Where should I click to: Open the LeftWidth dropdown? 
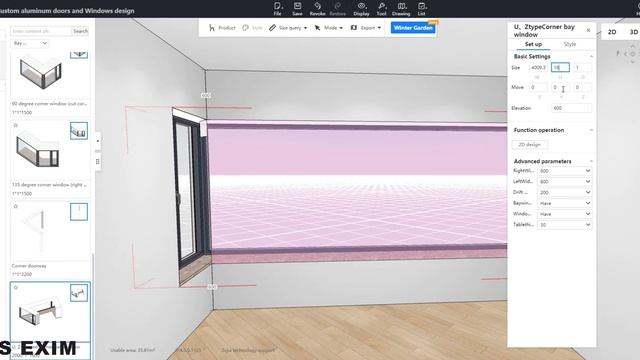564,182
